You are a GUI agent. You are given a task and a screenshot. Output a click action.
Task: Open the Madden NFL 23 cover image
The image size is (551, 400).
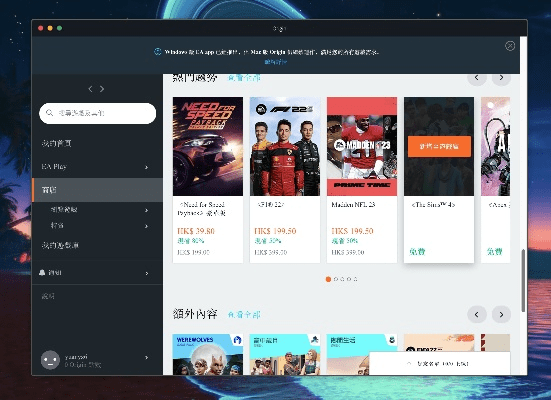362,146
